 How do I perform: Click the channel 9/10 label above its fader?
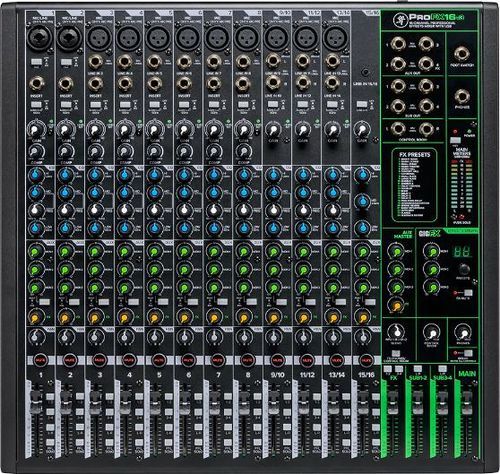pos(277,375)
